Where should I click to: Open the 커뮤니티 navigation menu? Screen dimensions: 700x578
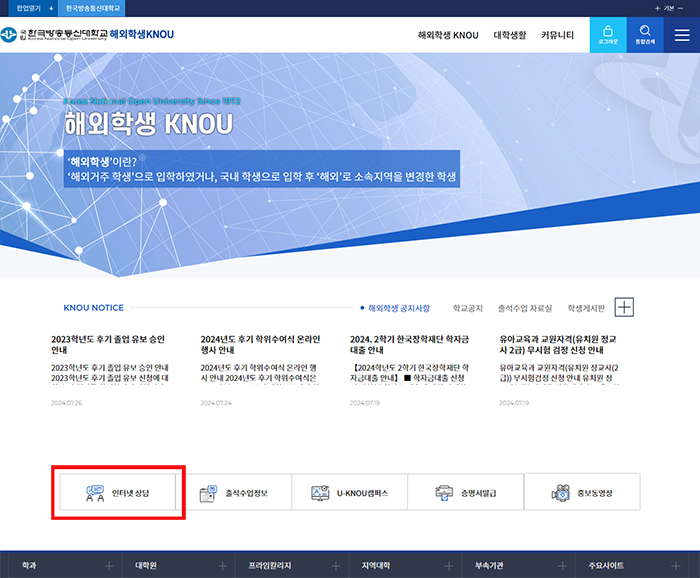pos(557,35)
